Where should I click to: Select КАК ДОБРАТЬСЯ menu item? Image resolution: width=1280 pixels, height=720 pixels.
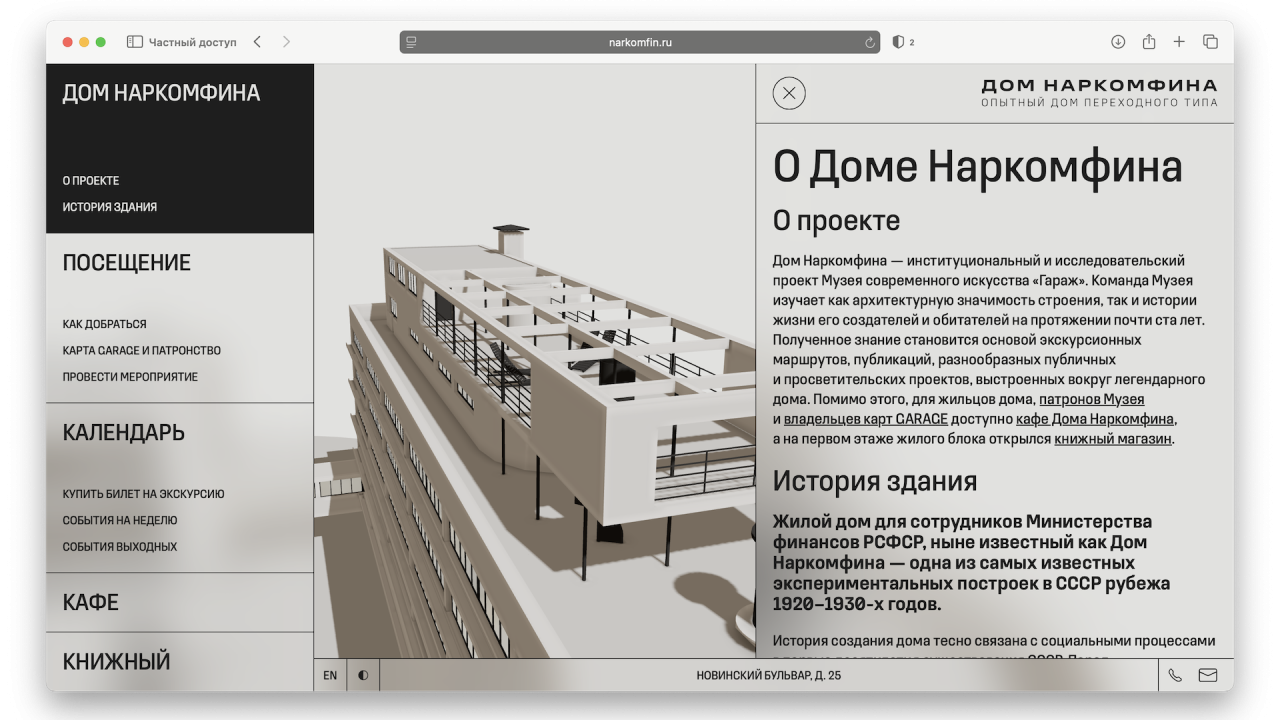coord(104,324)
